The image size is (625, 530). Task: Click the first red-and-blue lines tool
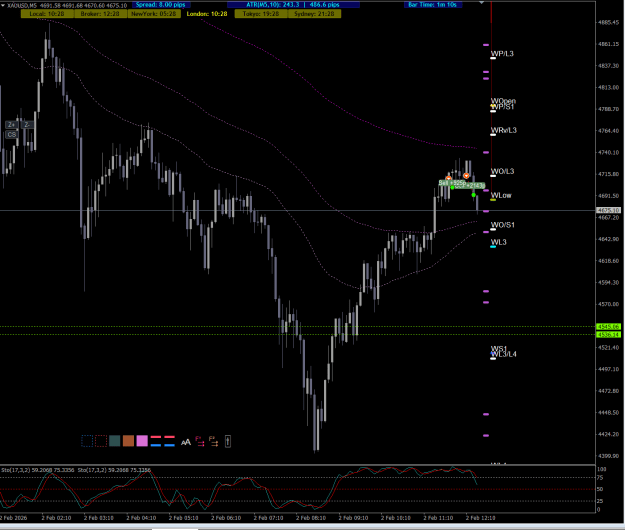156,441
